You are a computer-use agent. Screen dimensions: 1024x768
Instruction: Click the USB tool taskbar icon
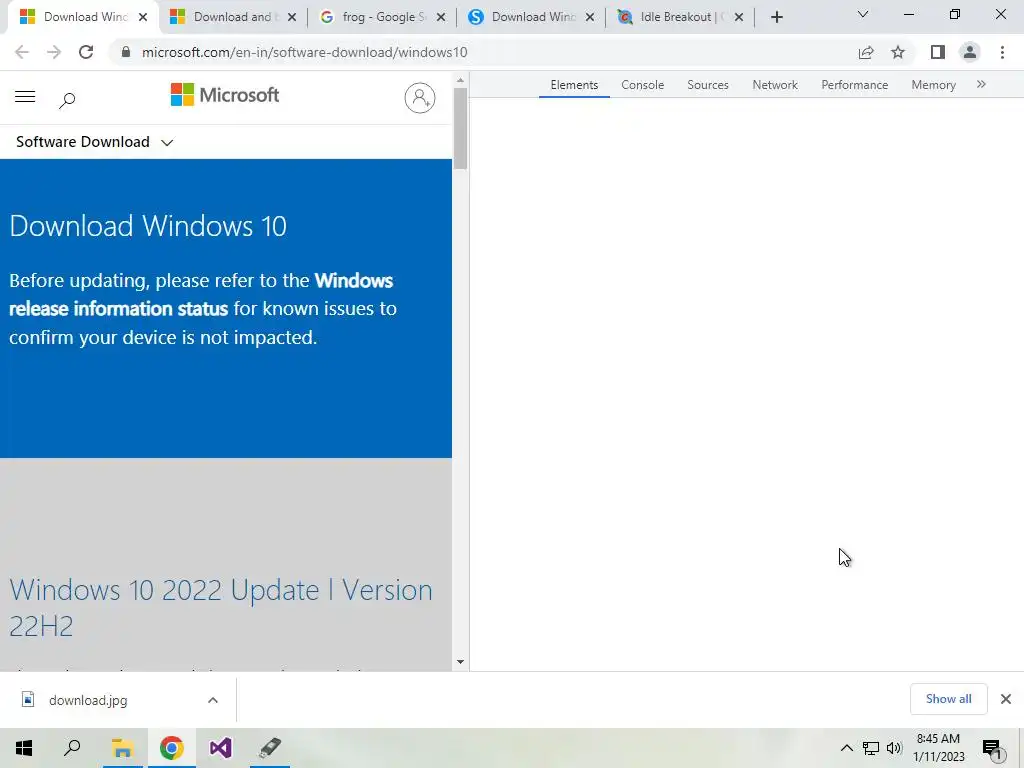tap(270, 748)
